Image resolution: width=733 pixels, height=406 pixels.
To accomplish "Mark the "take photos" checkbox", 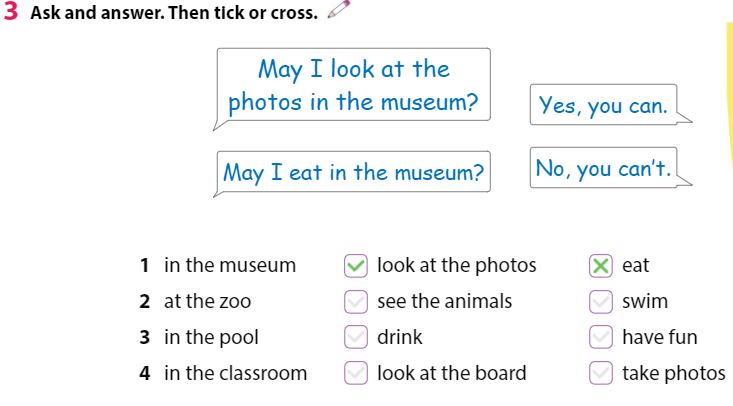I will [x=600, y=374].
